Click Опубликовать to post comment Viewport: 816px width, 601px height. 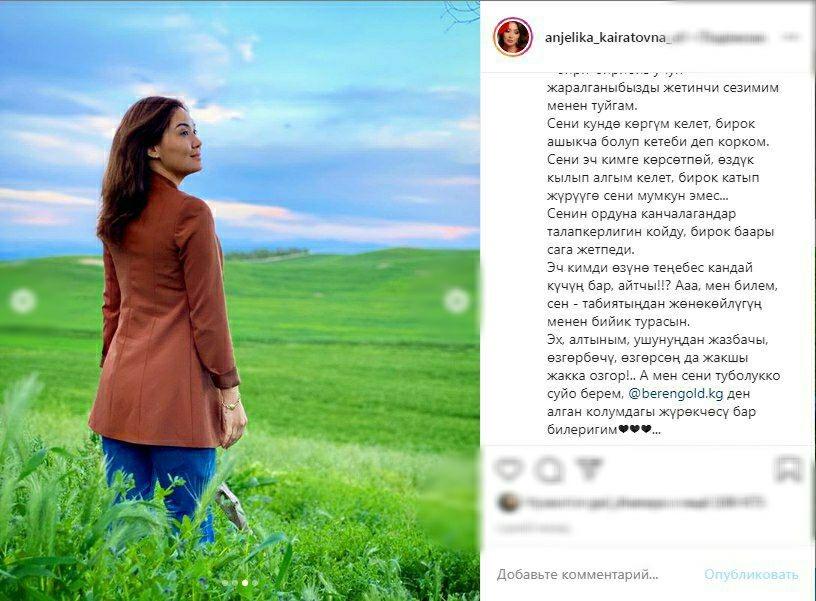coord(751,574)
